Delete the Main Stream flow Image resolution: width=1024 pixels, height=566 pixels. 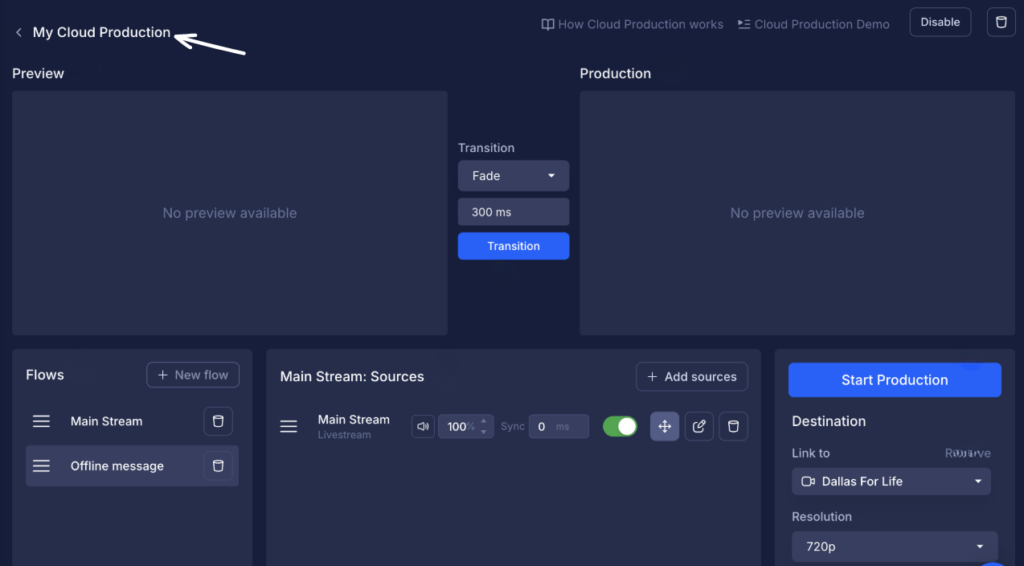pyautogui.click(x=218, y=421)
